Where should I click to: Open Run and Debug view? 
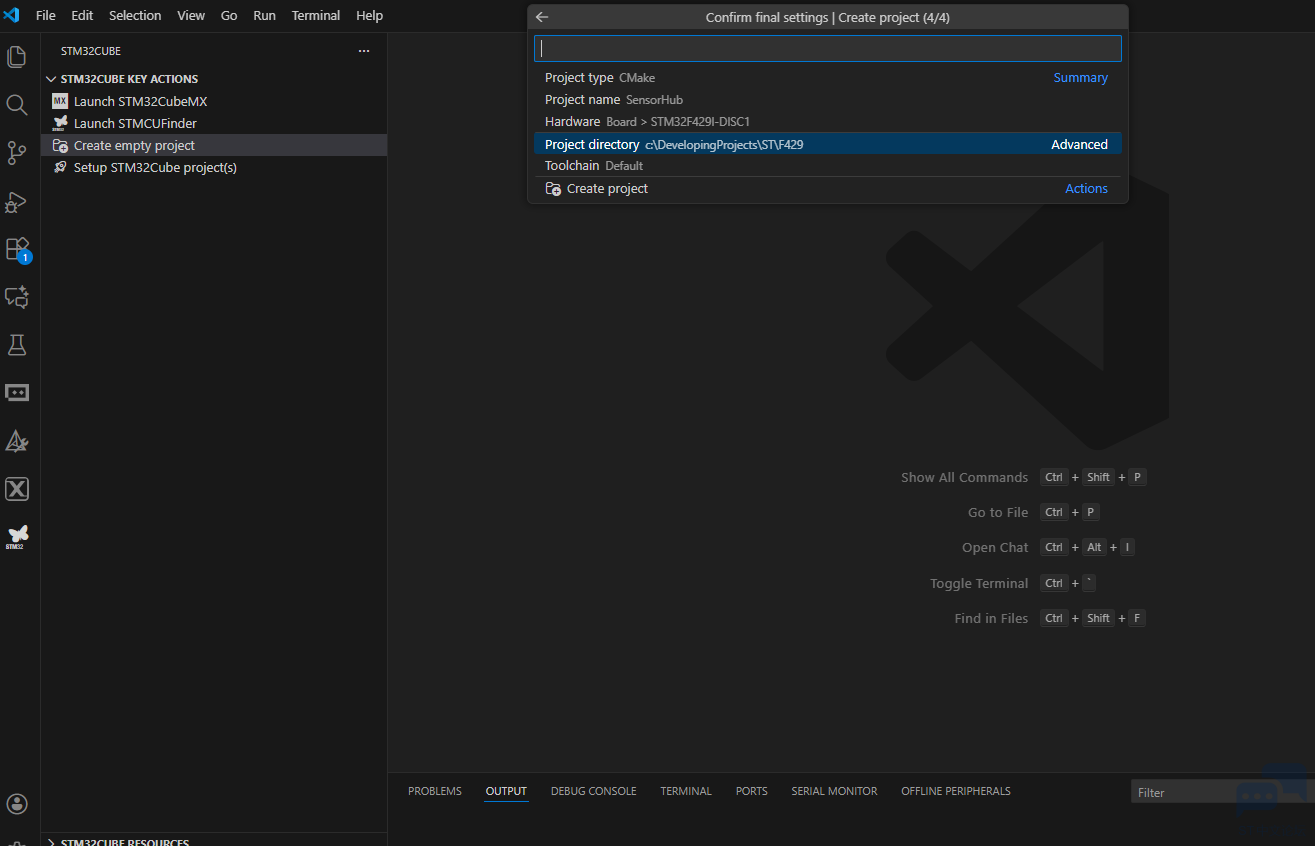17,201
